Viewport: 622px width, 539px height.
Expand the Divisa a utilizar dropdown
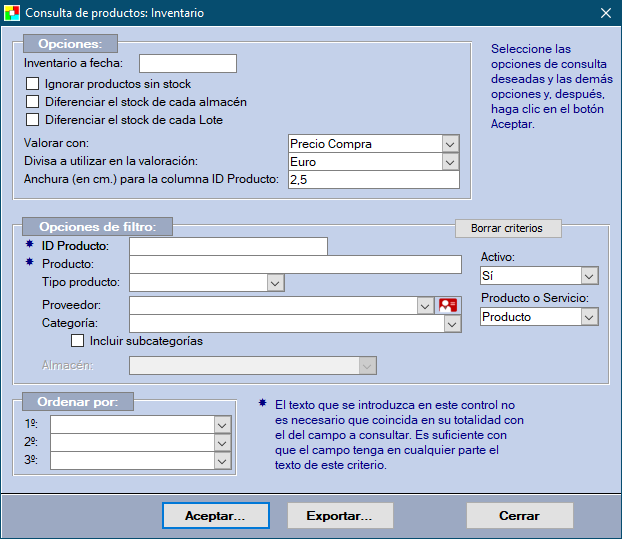click(450, 162)
